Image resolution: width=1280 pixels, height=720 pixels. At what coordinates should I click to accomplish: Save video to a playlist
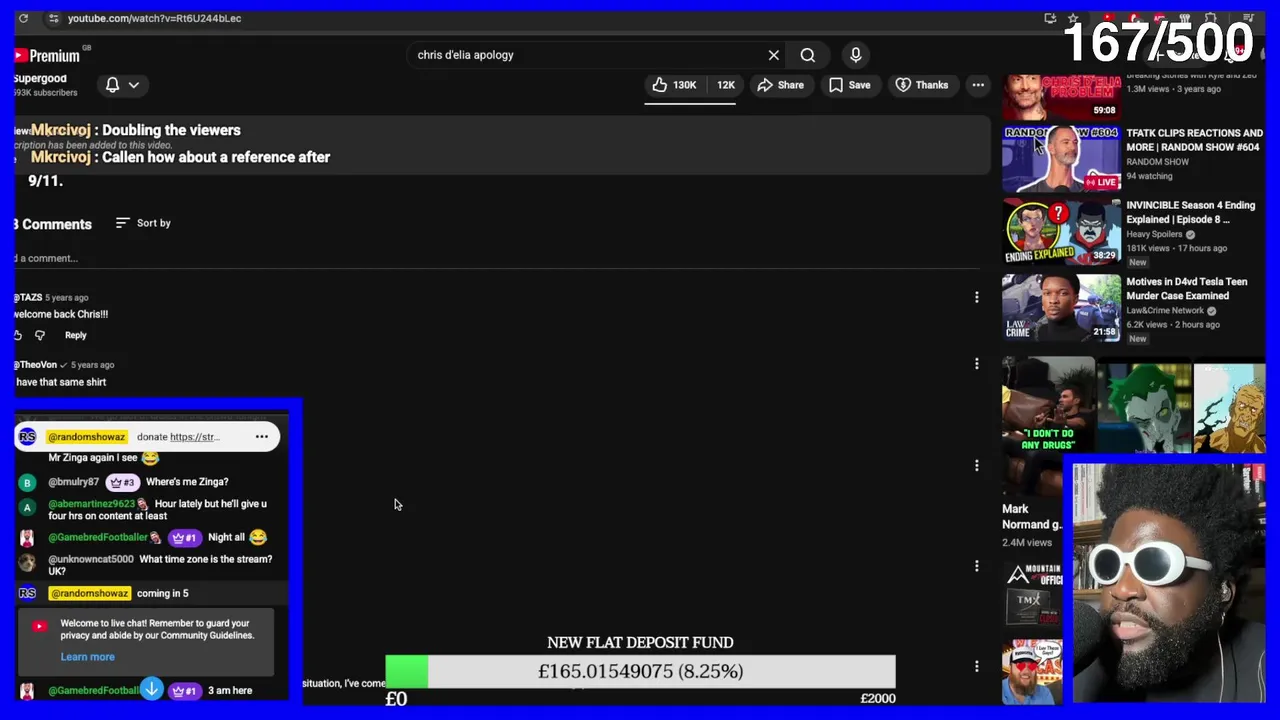[x=849, y=85]
